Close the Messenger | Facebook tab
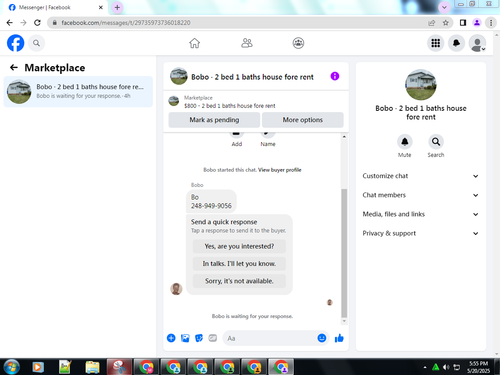 100,7
